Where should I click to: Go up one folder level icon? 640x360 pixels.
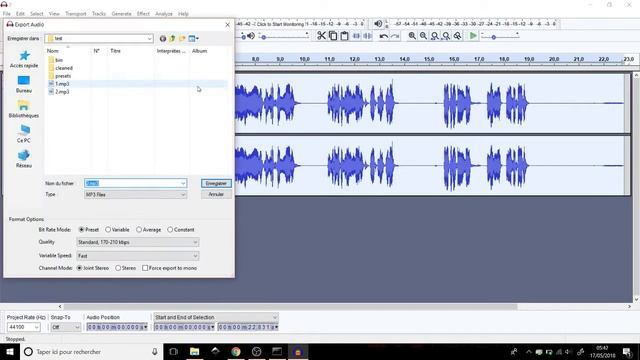coord(172,38)
